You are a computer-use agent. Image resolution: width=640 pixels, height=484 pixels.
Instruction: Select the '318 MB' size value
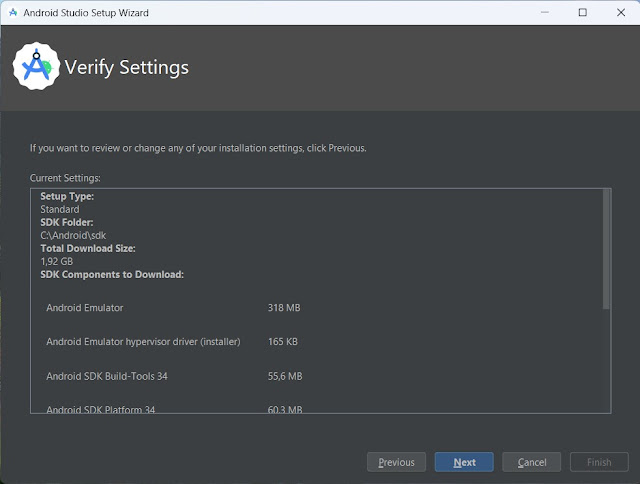(x=284, y=308)
